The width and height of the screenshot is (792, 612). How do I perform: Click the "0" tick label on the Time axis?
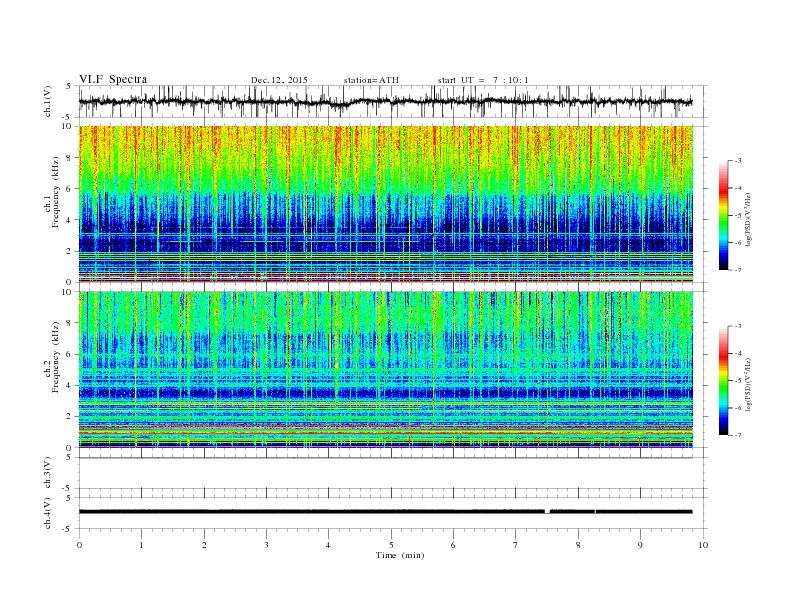(x=79, y=545)
